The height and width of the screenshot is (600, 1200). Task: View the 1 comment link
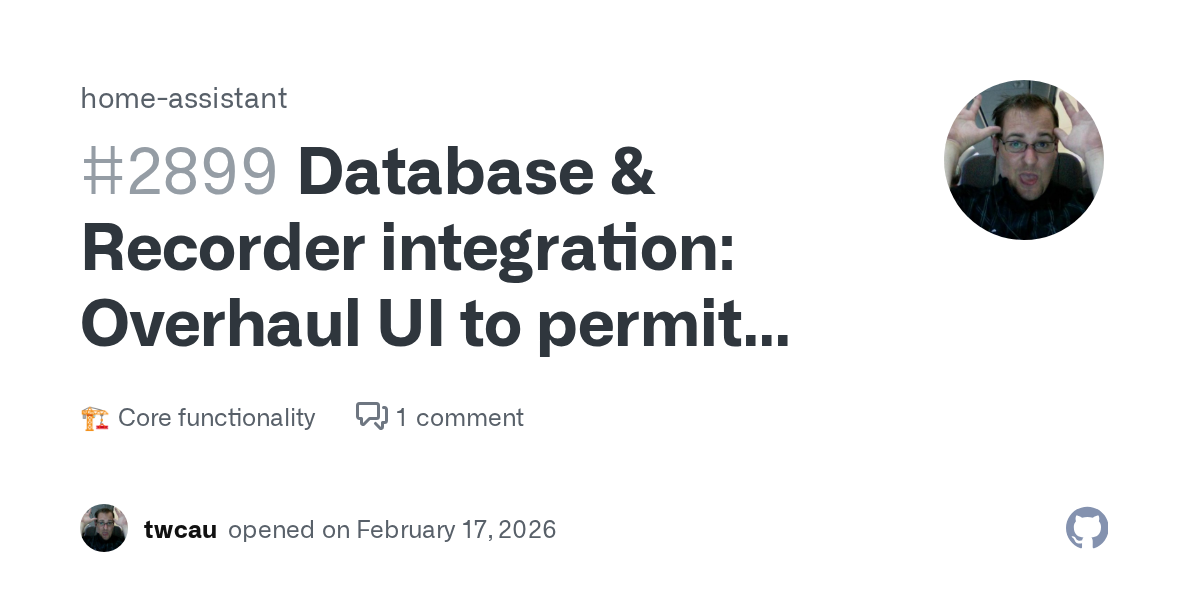(459, 417)
